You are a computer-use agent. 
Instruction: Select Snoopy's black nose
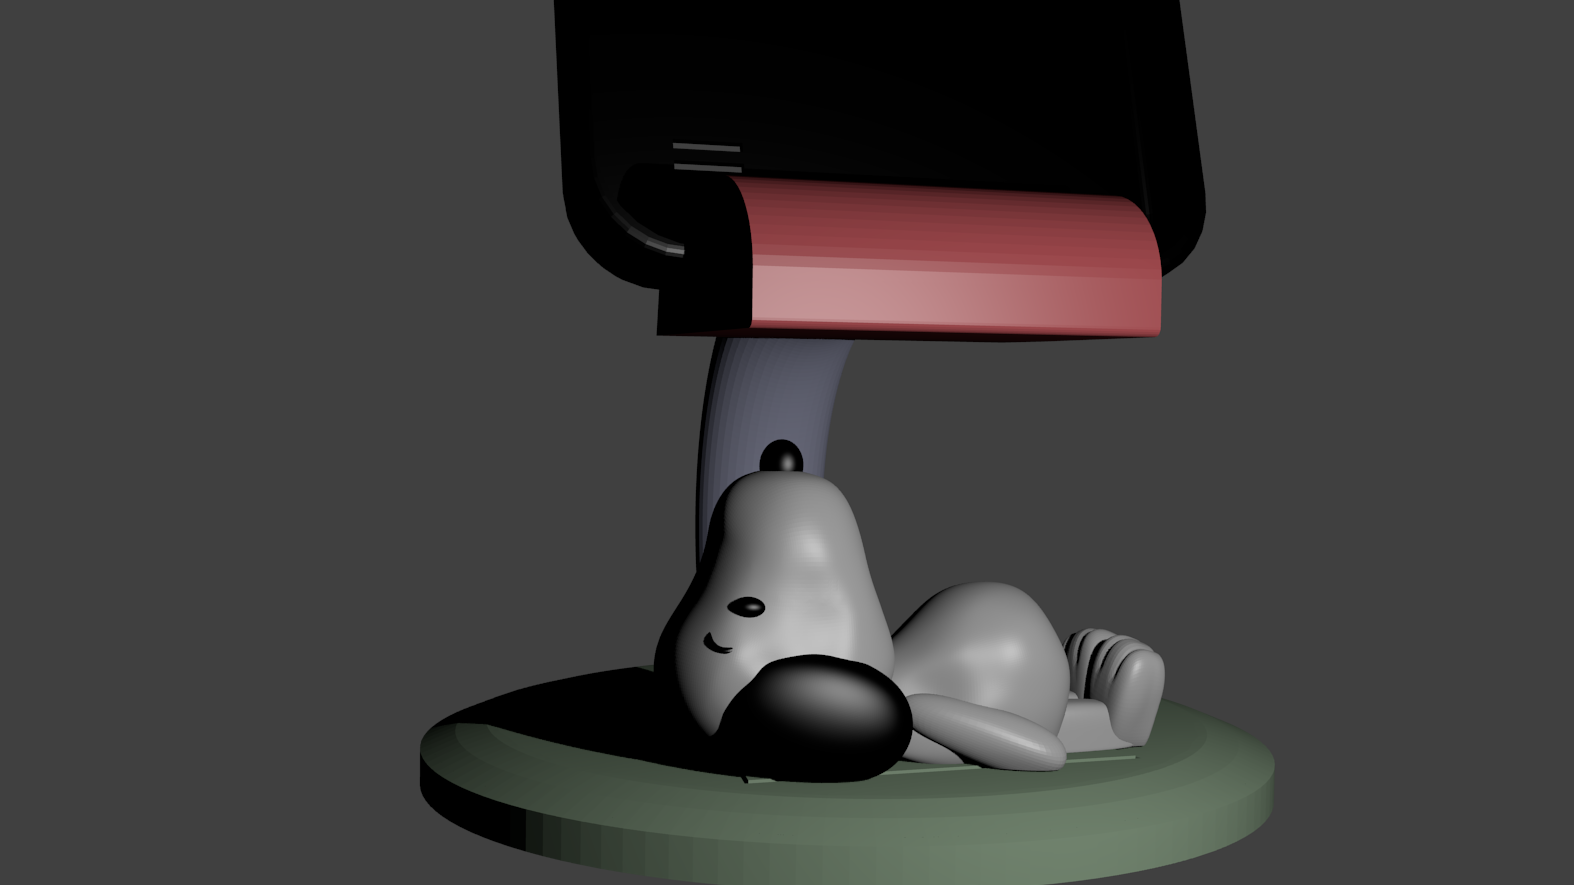click(781, 456)
